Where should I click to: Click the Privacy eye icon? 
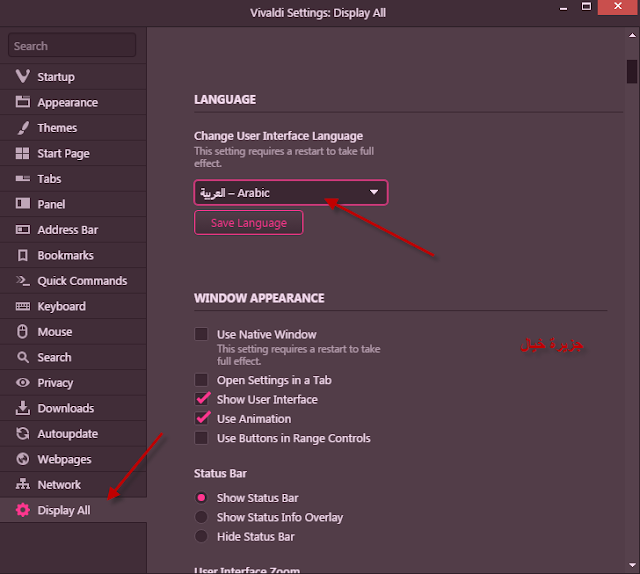[22, 383]
